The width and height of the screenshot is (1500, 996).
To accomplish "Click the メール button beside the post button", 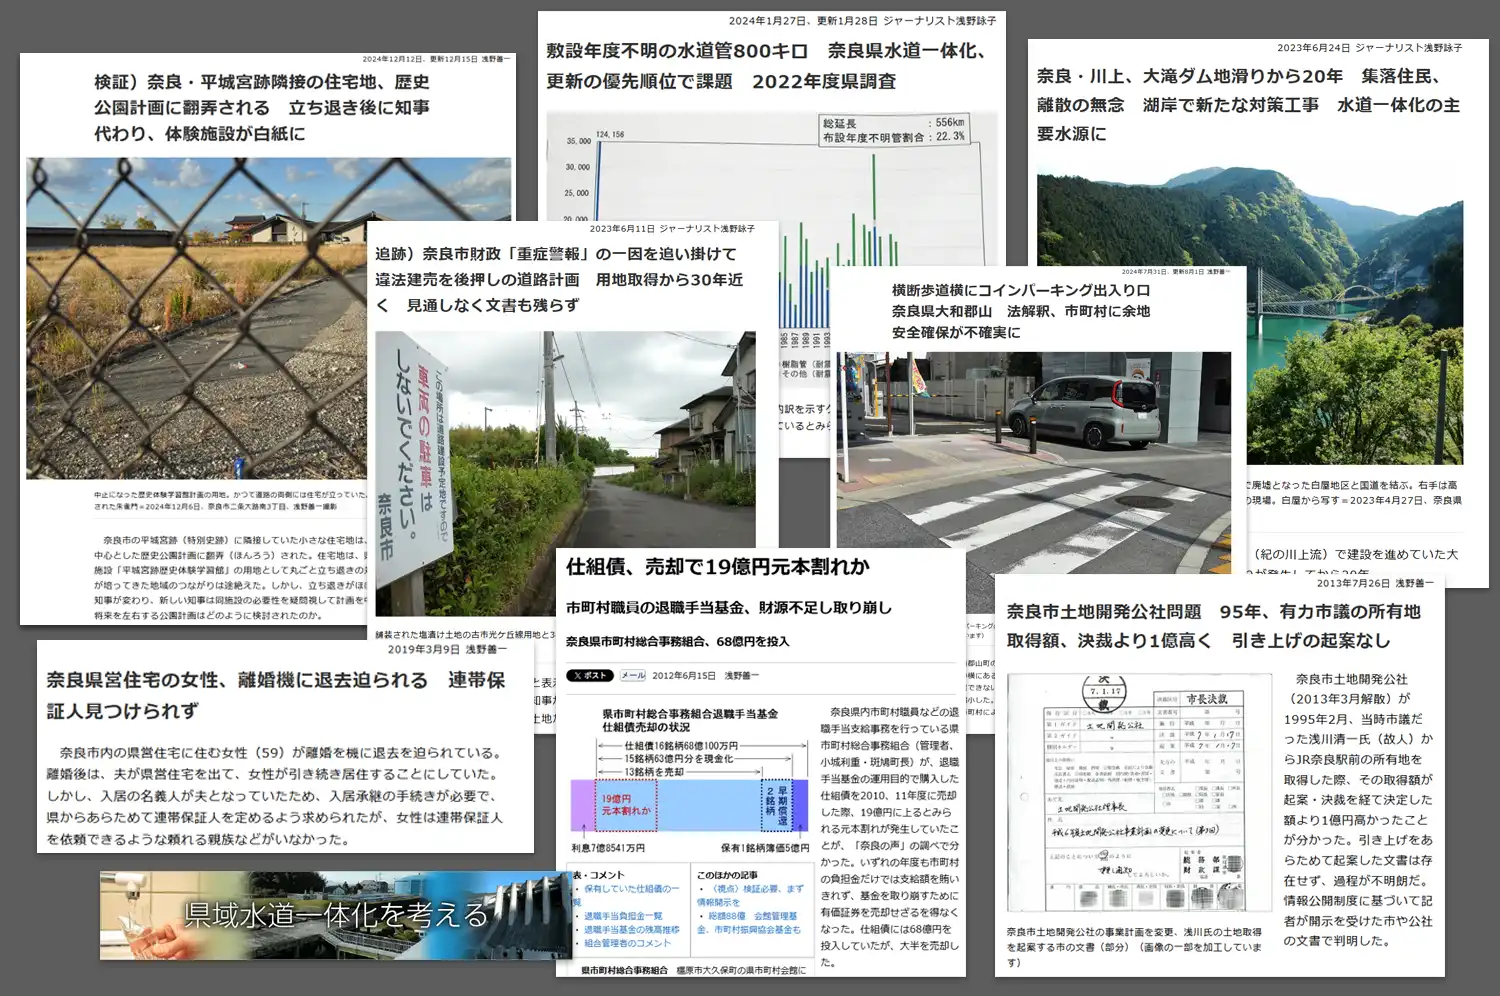I will point(633,675).
